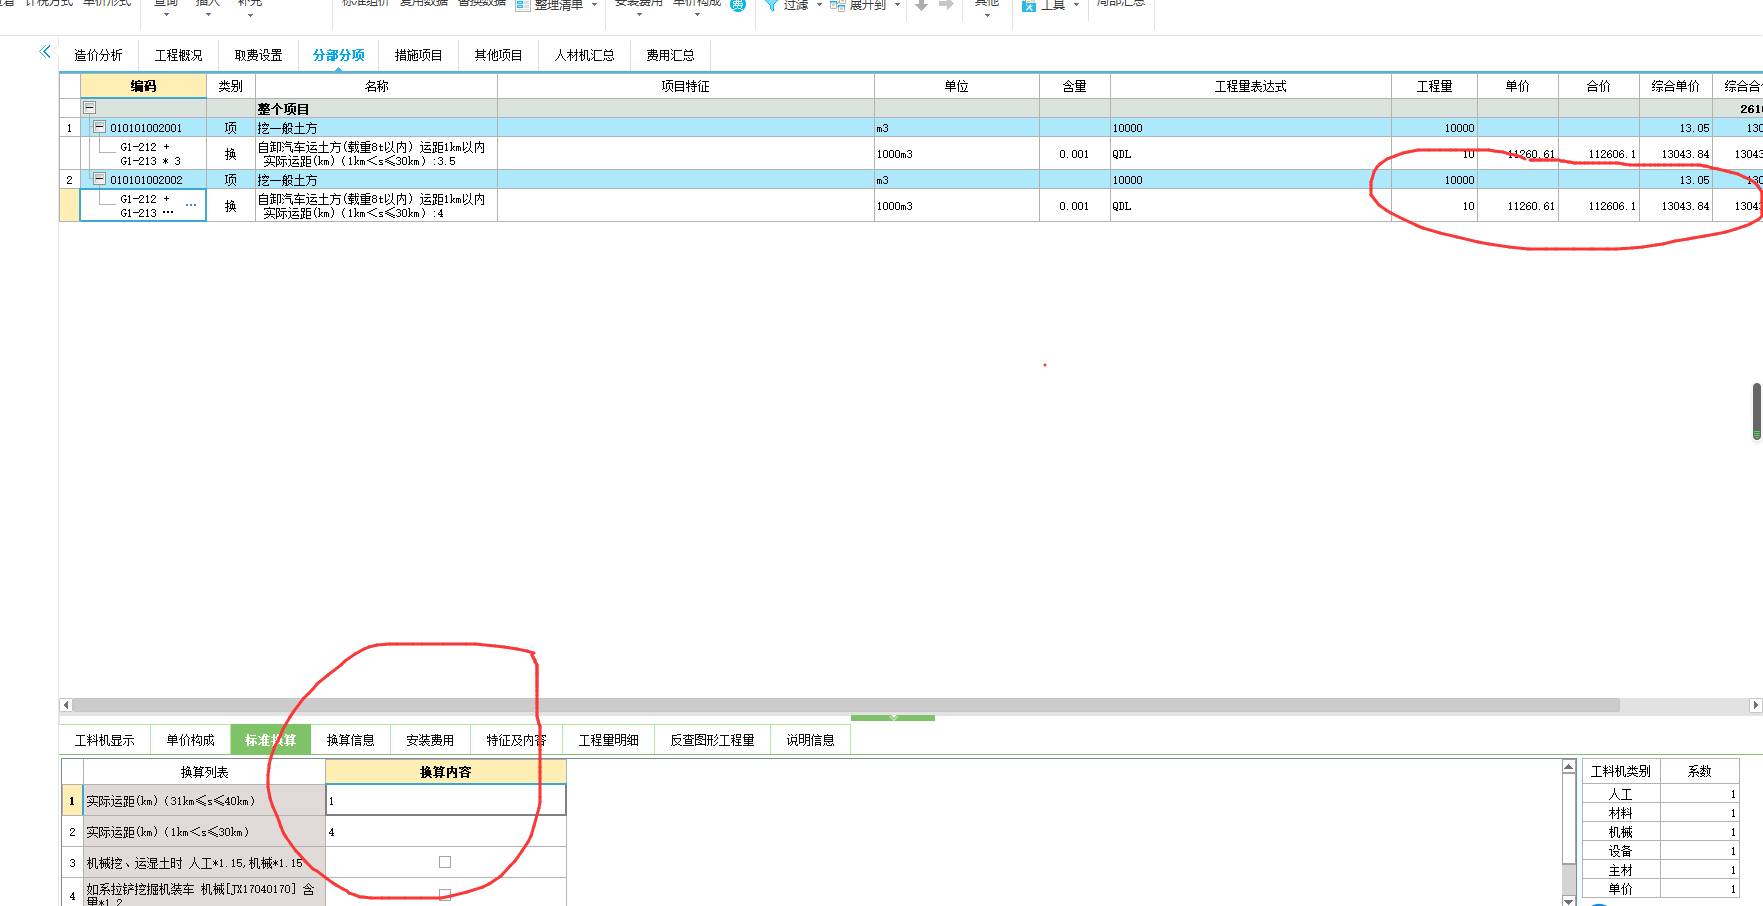Click the 整理清单 list icon
Image resolution: width=1763 pixels, height=906 pixels.
523,5
